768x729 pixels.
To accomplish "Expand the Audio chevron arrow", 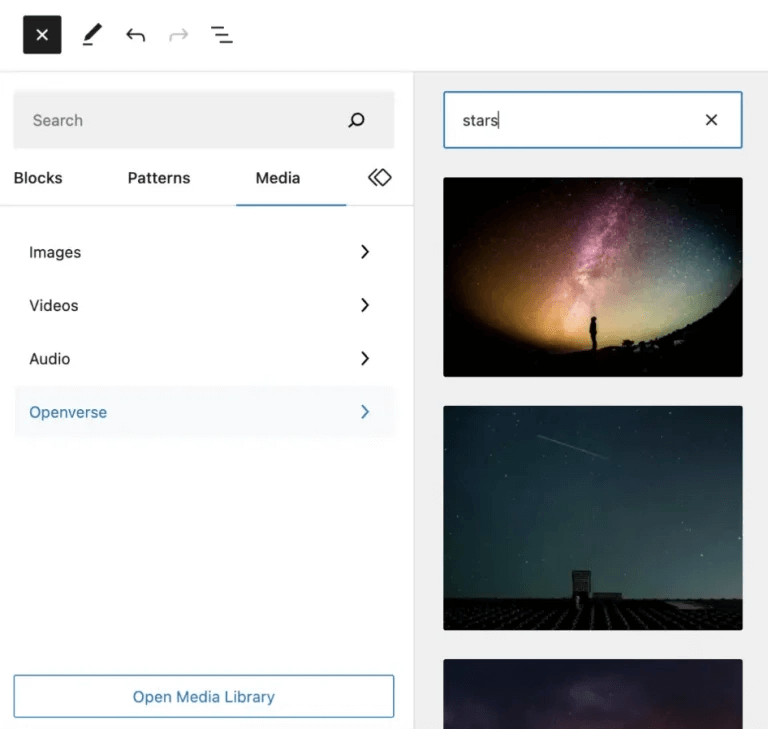I will pyautogui.click(x=365, y=359).
